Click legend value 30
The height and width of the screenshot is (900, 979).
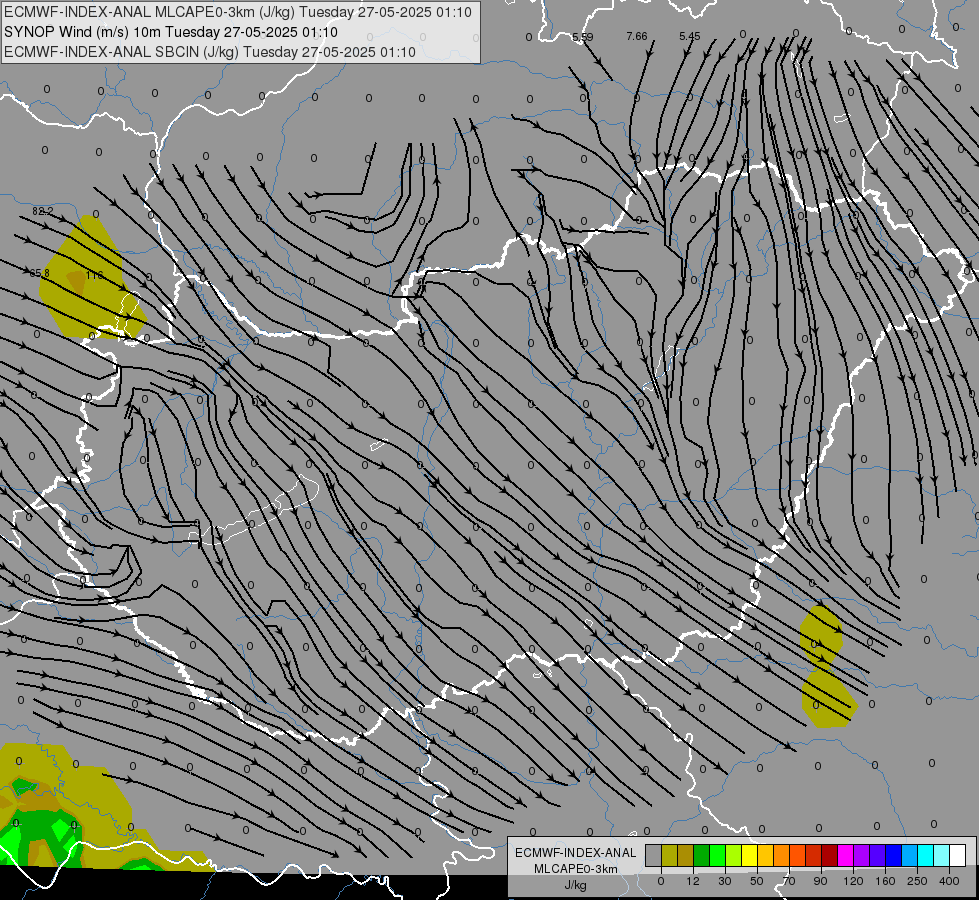coord(725,881)
